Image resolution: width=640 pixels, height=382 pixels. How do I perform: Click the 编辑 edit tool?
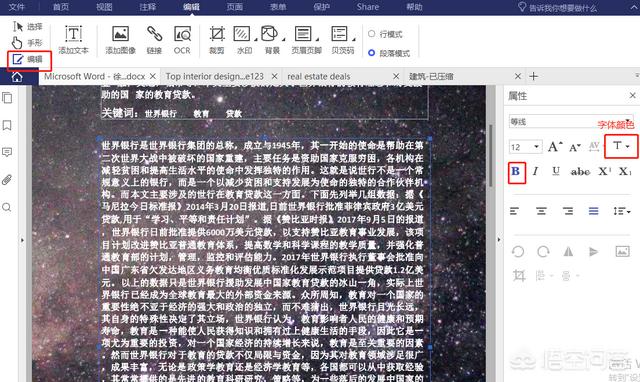27,60
